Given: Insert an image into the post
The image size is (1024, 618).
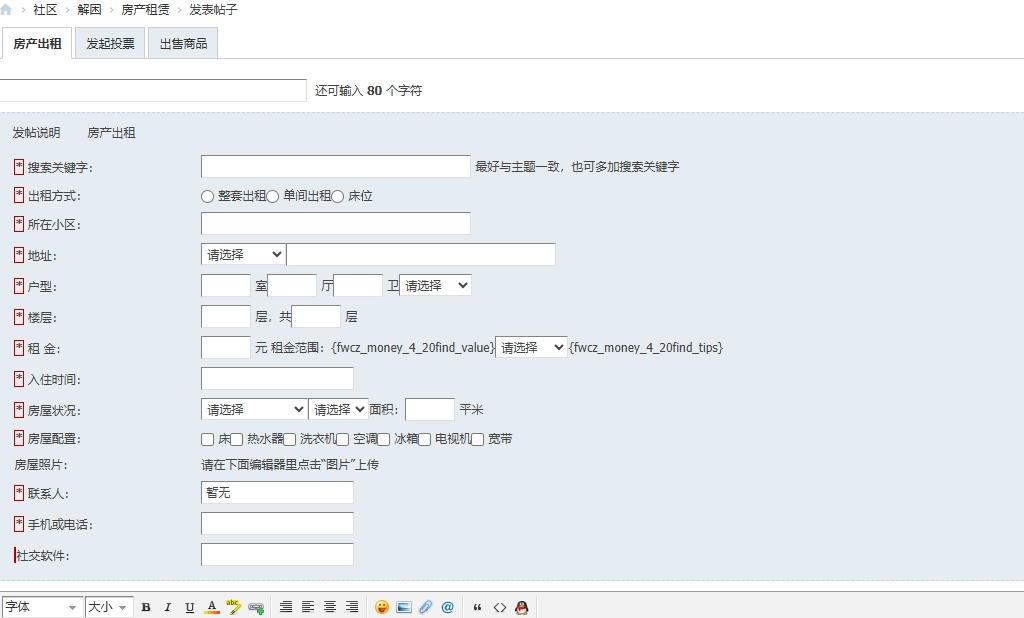Looking at the screenshot, I should tap(404, 607).
